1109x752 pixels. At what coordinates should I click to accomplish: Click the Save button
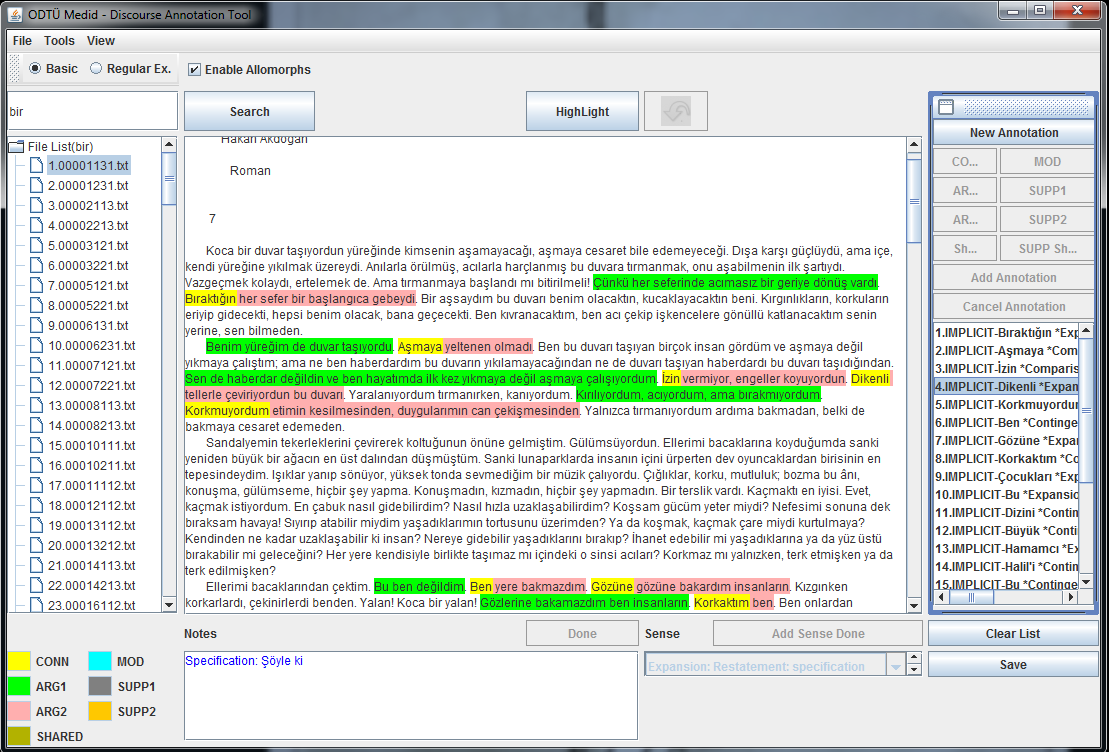coord(1013,664)
